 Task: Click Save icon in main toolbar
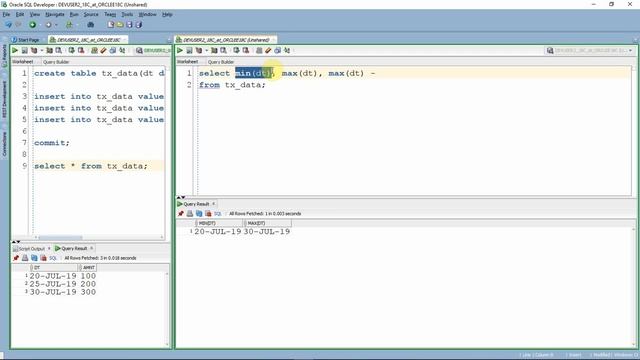click(x=129, y=24)
